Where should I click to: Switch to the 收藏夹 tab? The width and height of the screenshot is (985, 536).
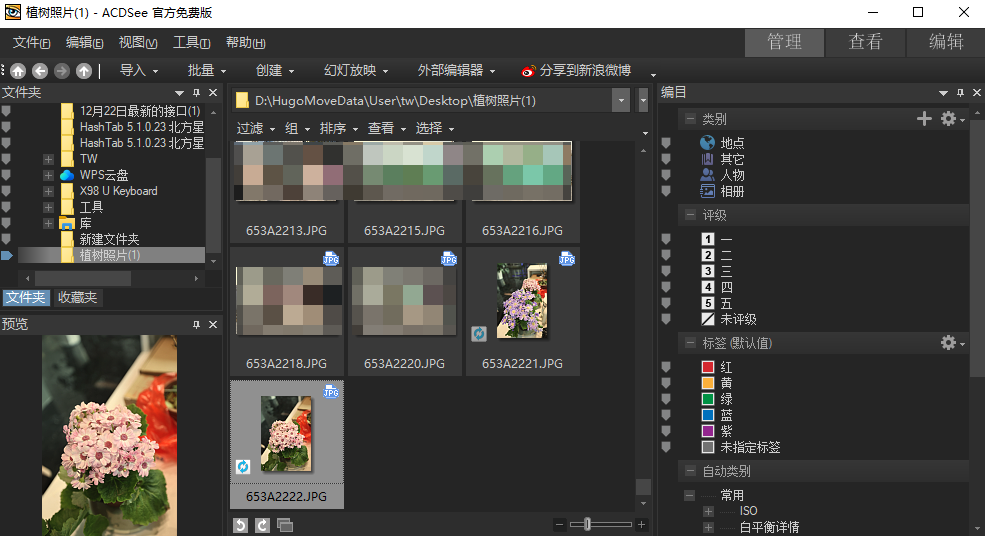[77, 297]
